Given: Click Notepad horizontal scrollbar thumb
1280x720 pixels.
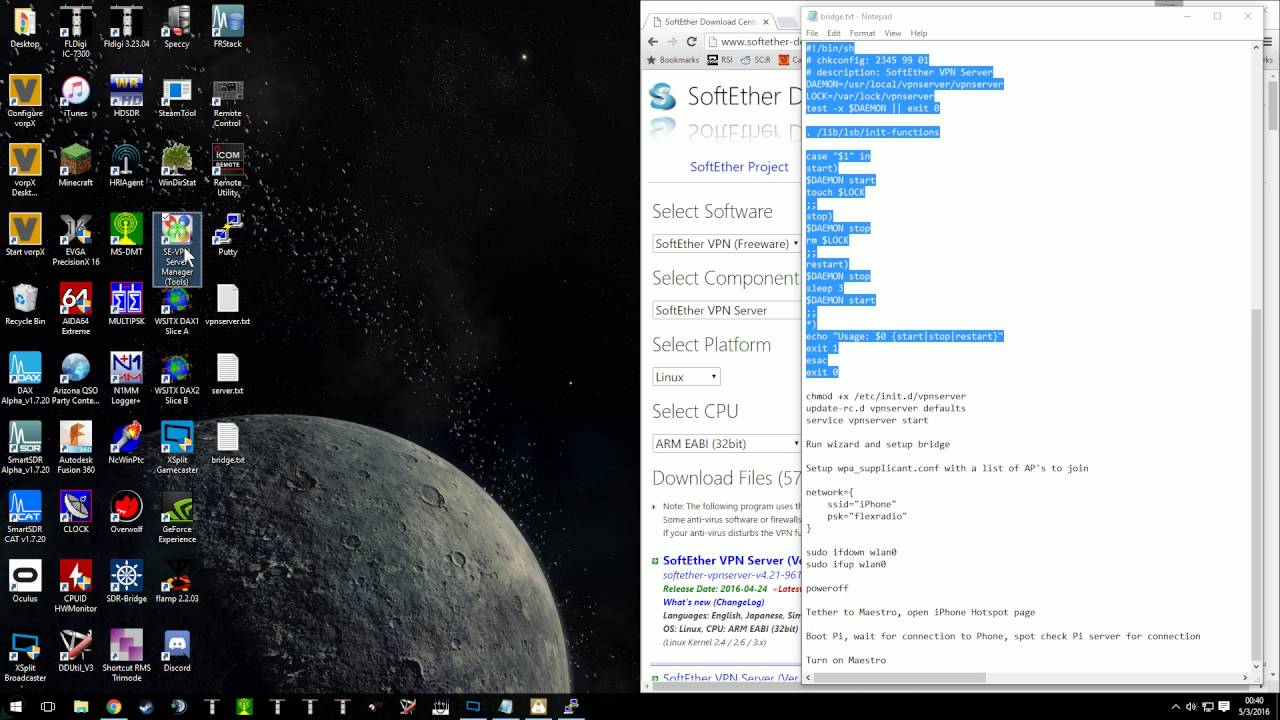Looking at the screenshot, I should tap(900, 677).
